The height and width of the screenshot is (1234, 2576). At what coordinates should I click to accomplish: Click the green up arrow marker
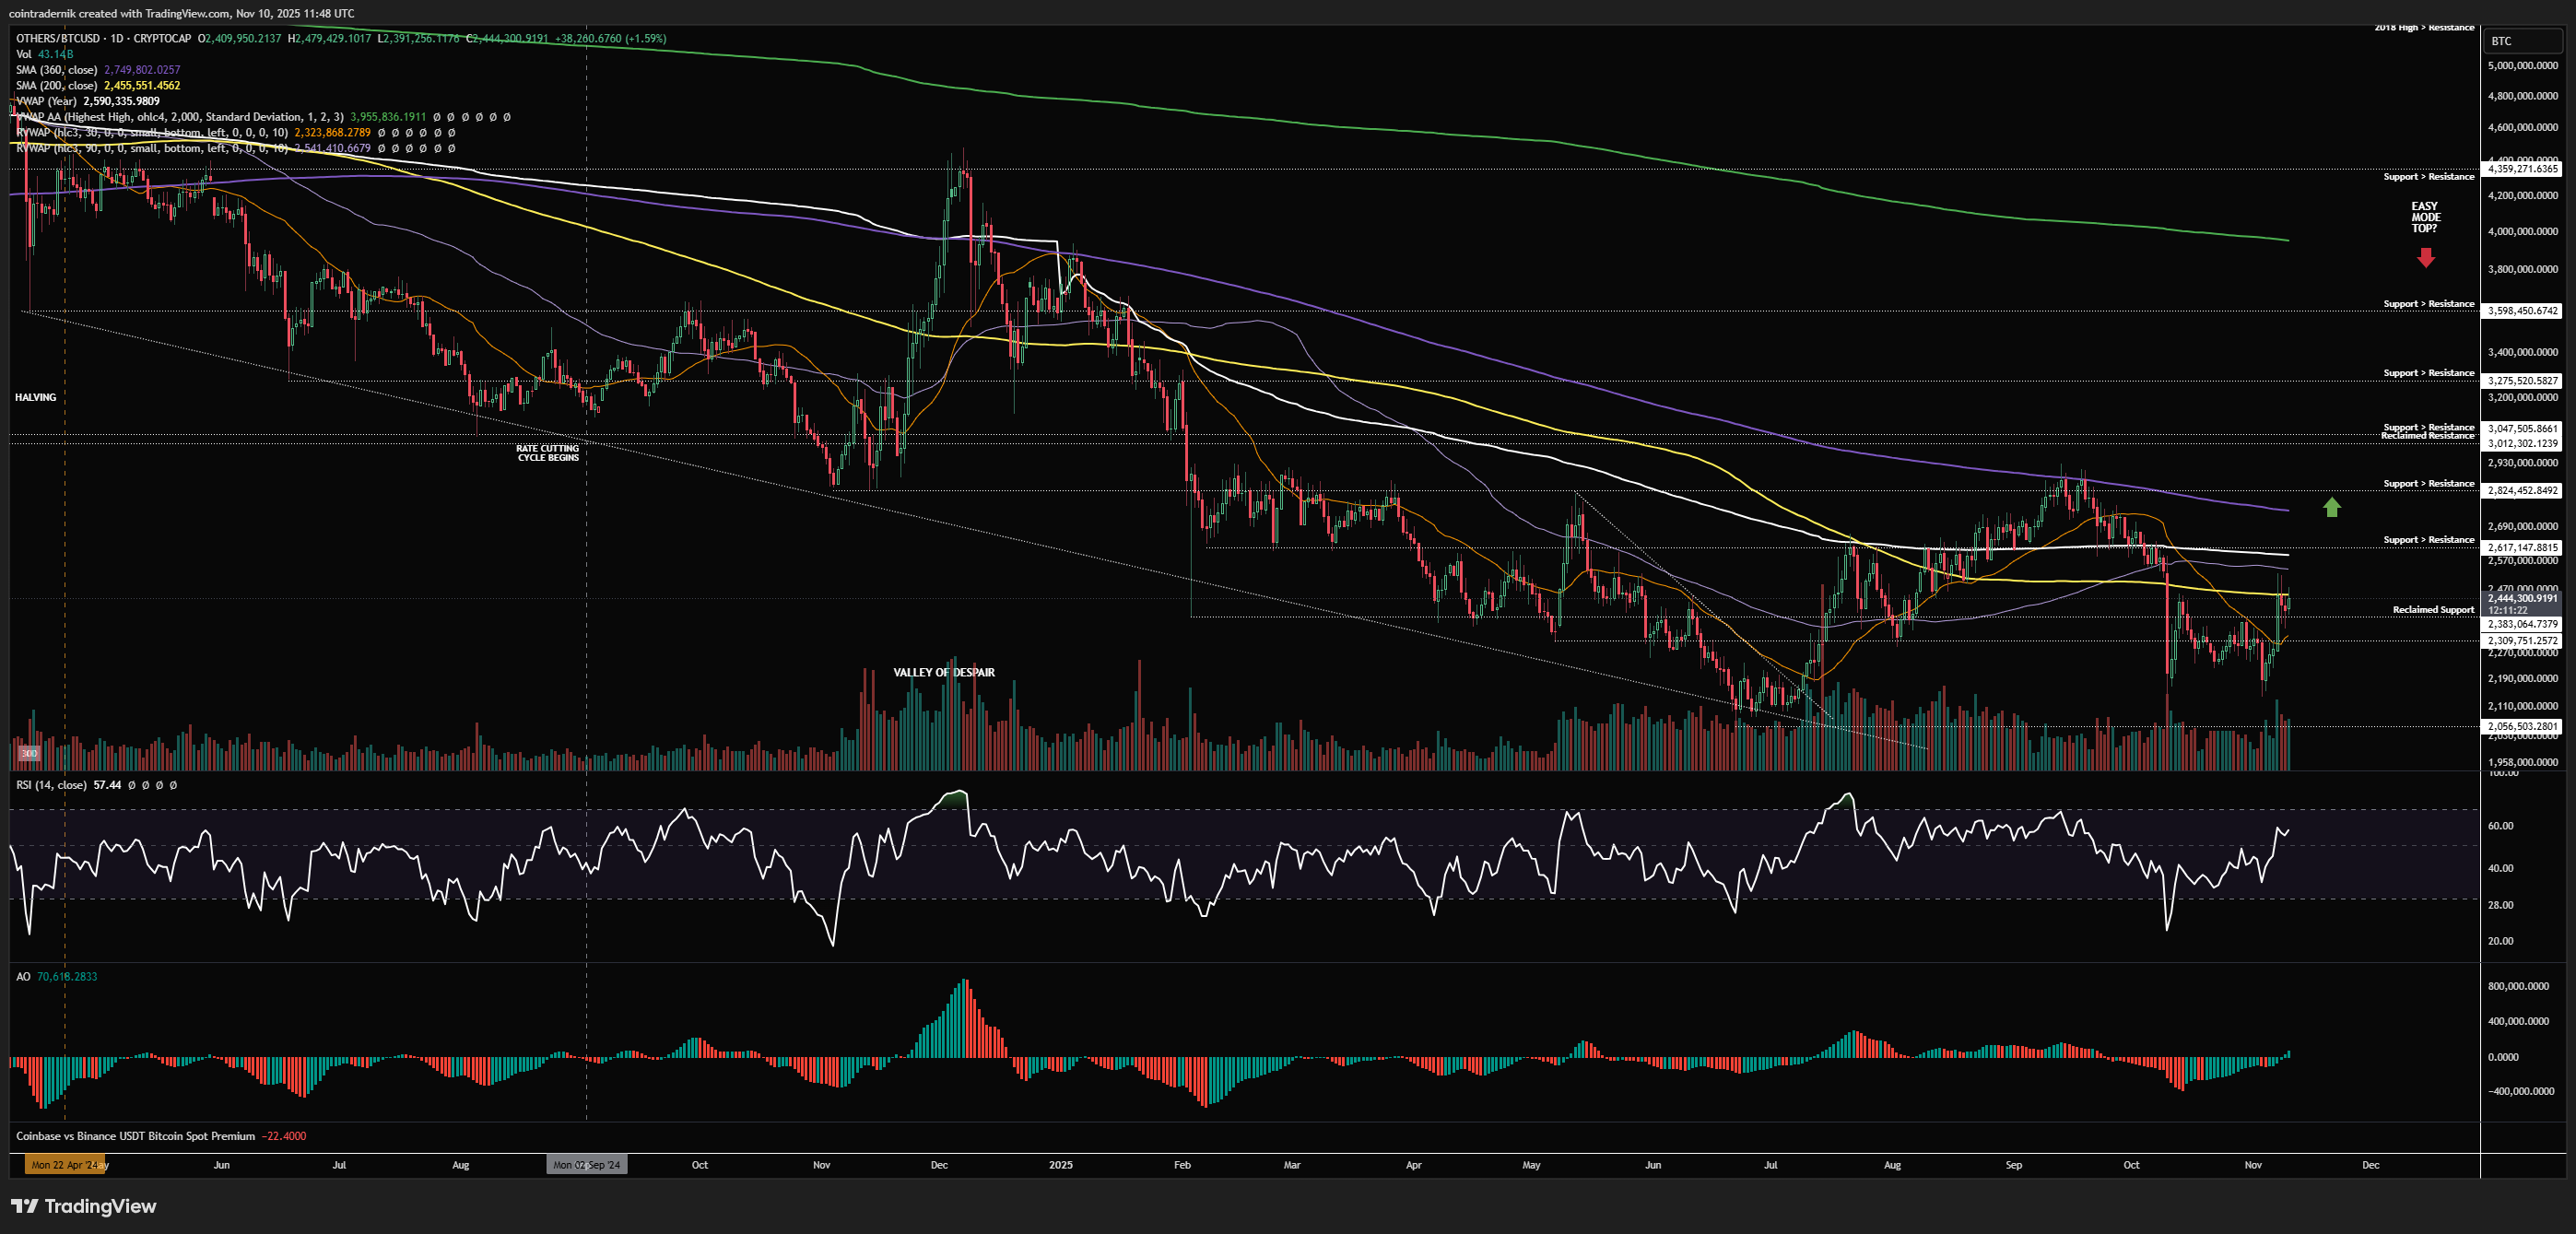point(2331,507)
